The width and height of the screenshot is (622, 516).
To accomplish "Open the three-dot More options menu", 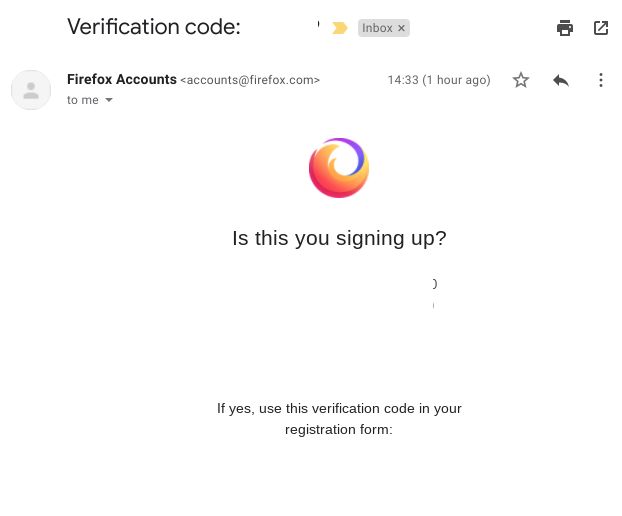I will pos(601,80).
